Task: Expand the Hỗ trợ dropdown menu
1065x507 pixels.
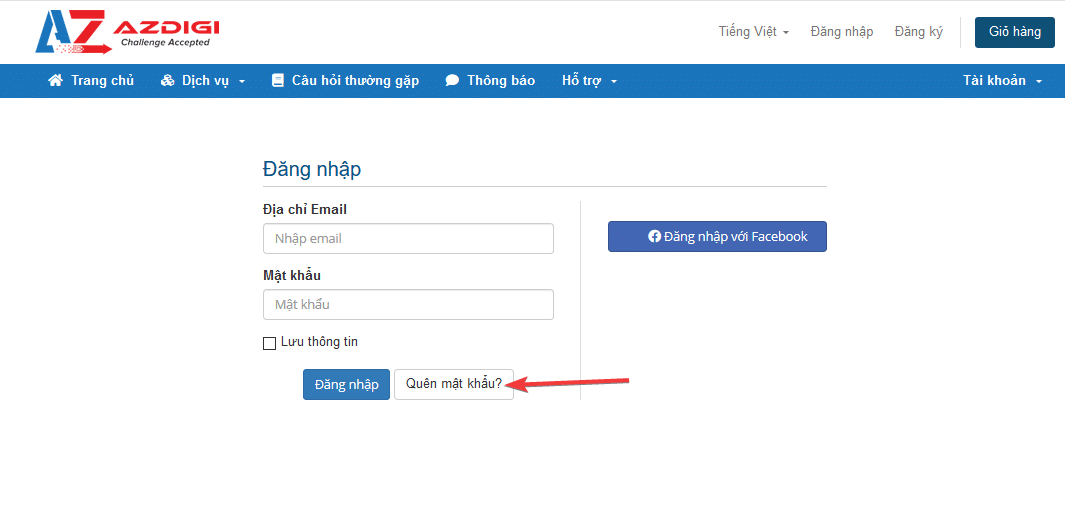Action: tap(589, 81)
